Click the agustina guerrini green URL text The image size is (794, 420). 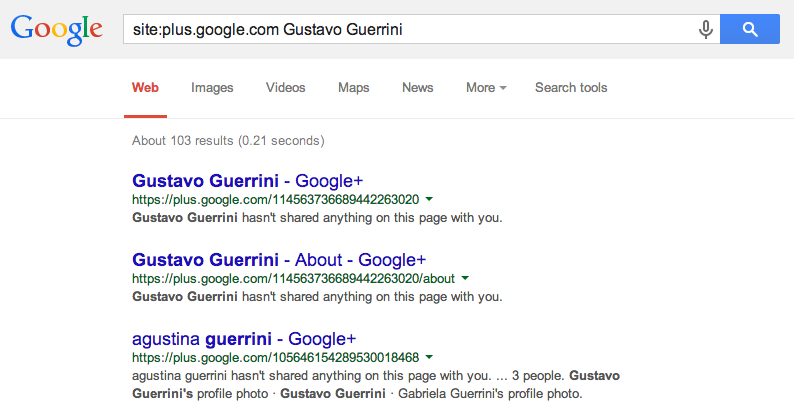(275, 358)
